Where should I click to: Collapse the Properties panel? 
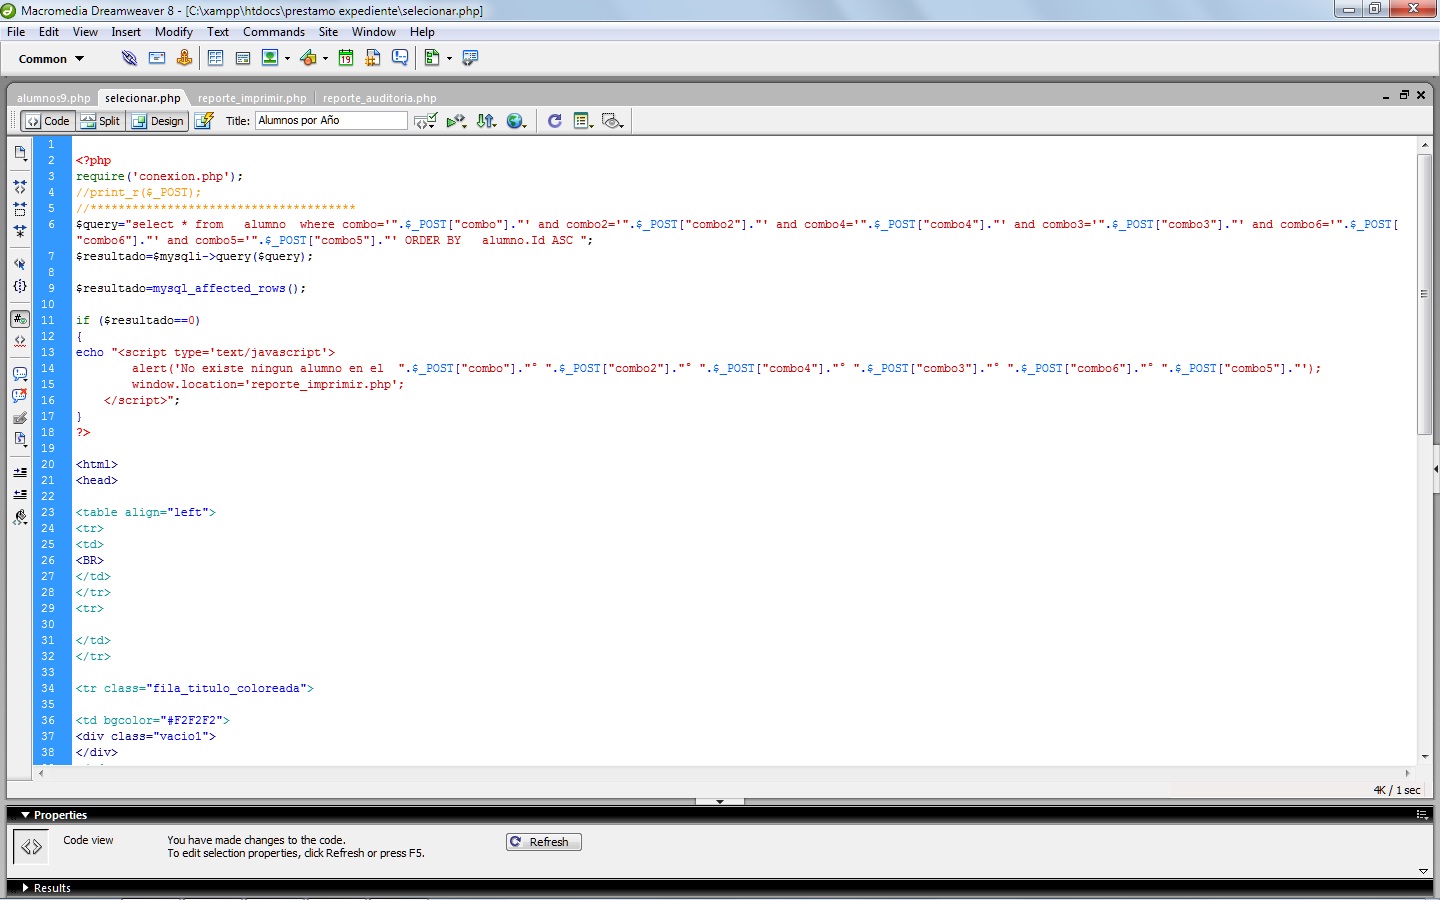[25, 815]
